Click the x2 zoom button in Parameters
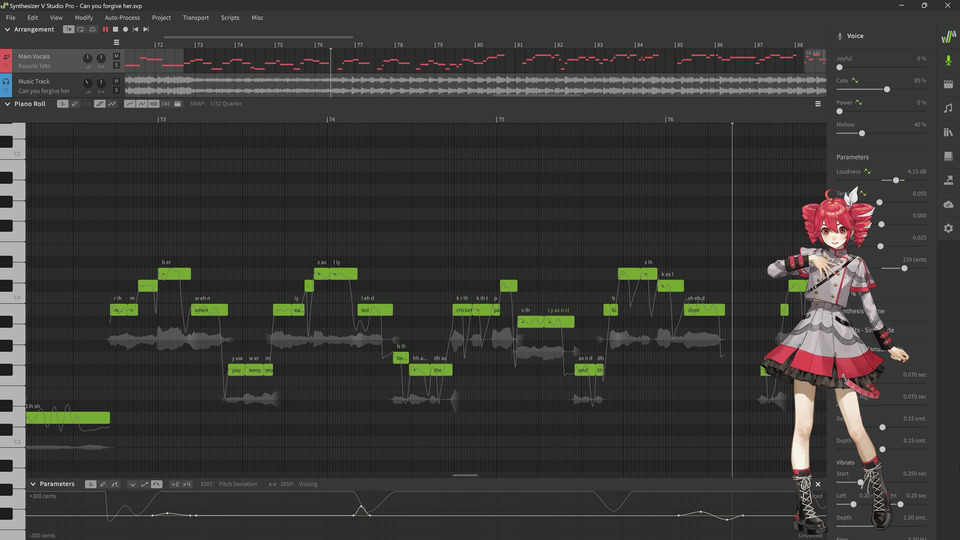This screenshot has width=960, height=540. [x=174, y=484]
